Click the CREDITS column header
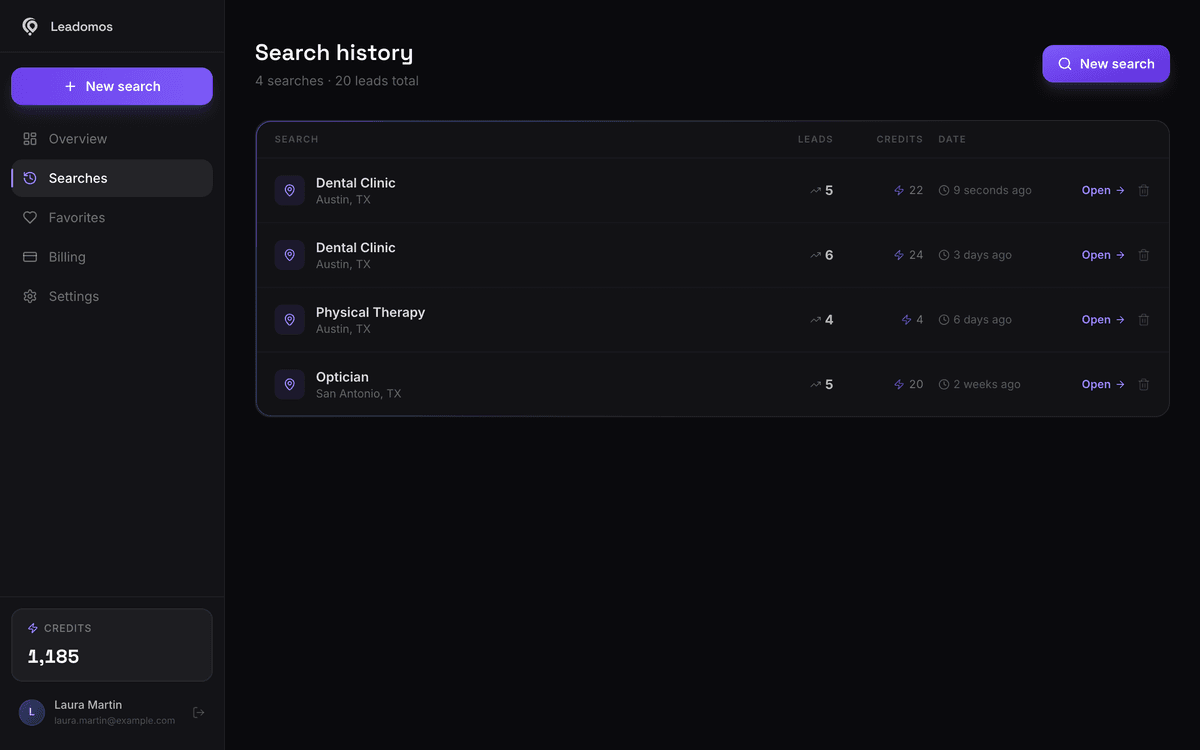This screenshot has width=1200, height=750. pyautogui.click(x=900, y=140)
